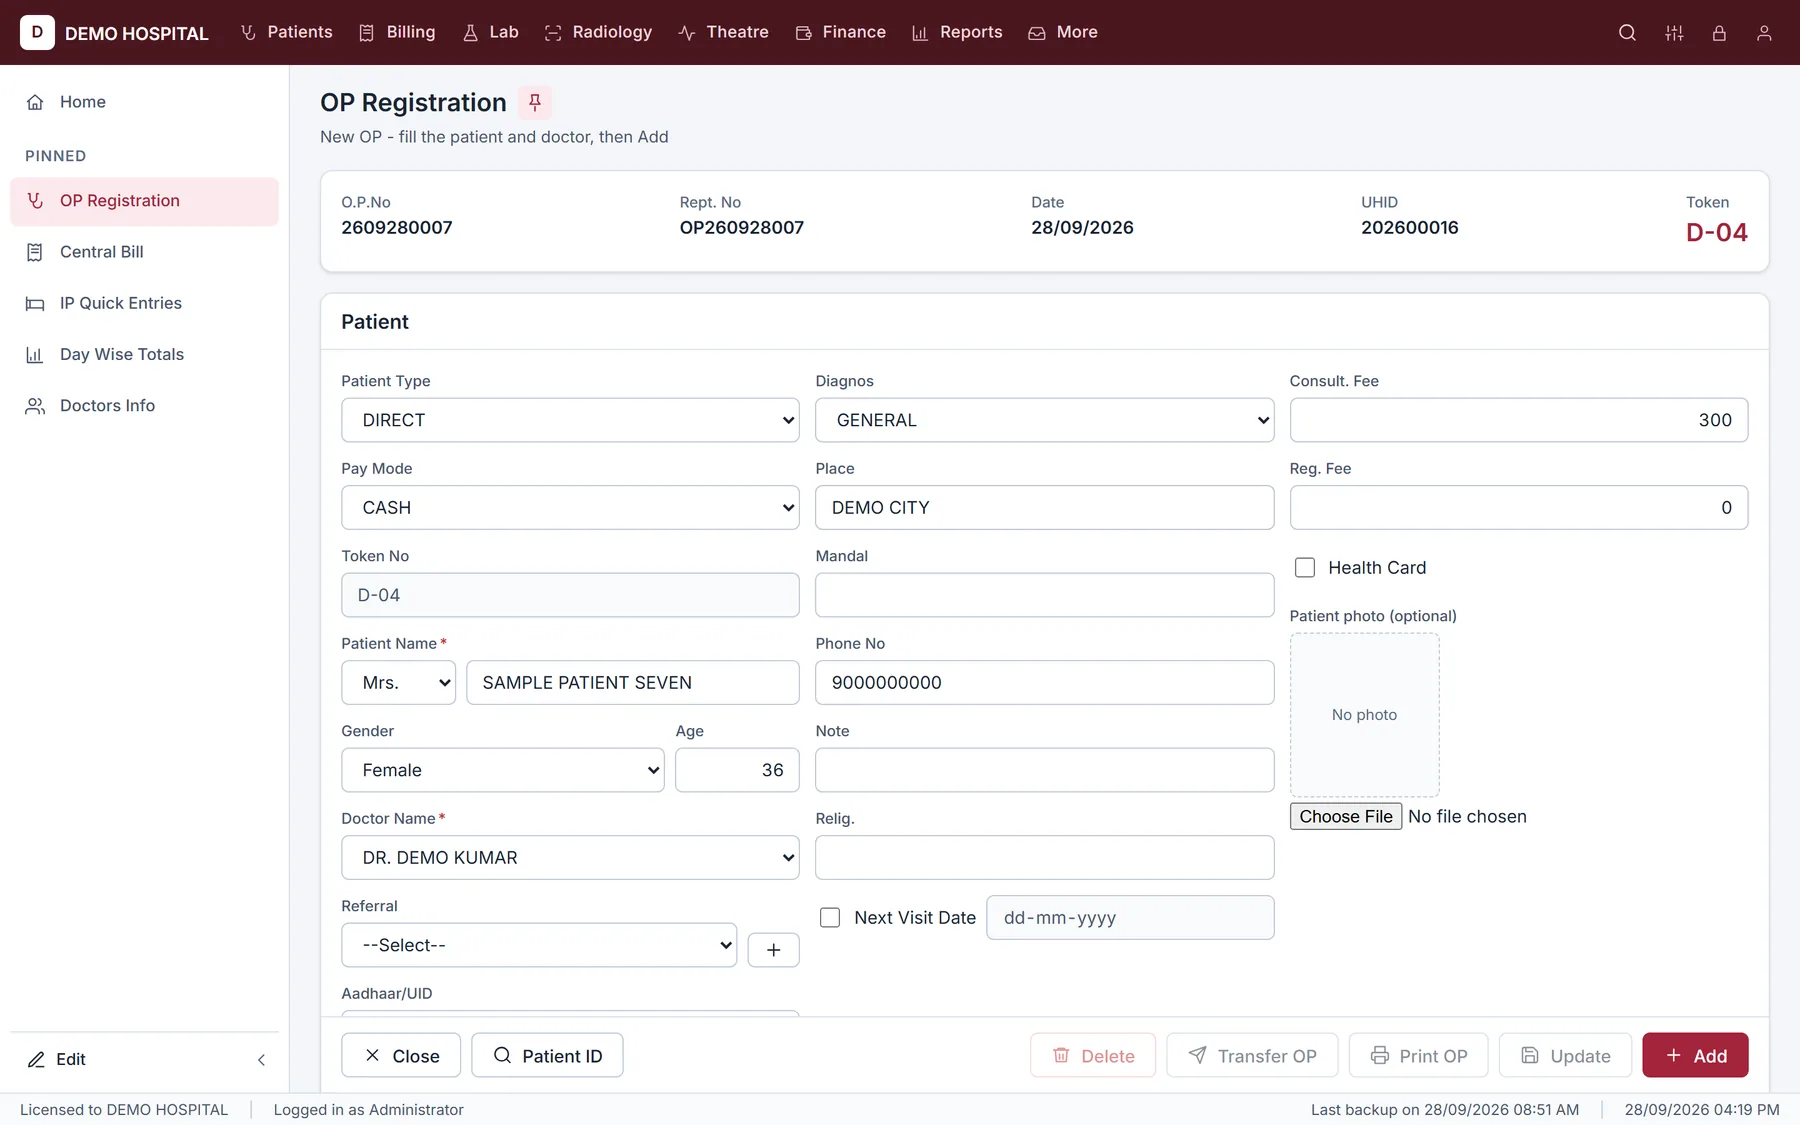This screenshot has width=1800, height=1125.
Task: Open the Lab menu
Action: (x=491, y=32)
